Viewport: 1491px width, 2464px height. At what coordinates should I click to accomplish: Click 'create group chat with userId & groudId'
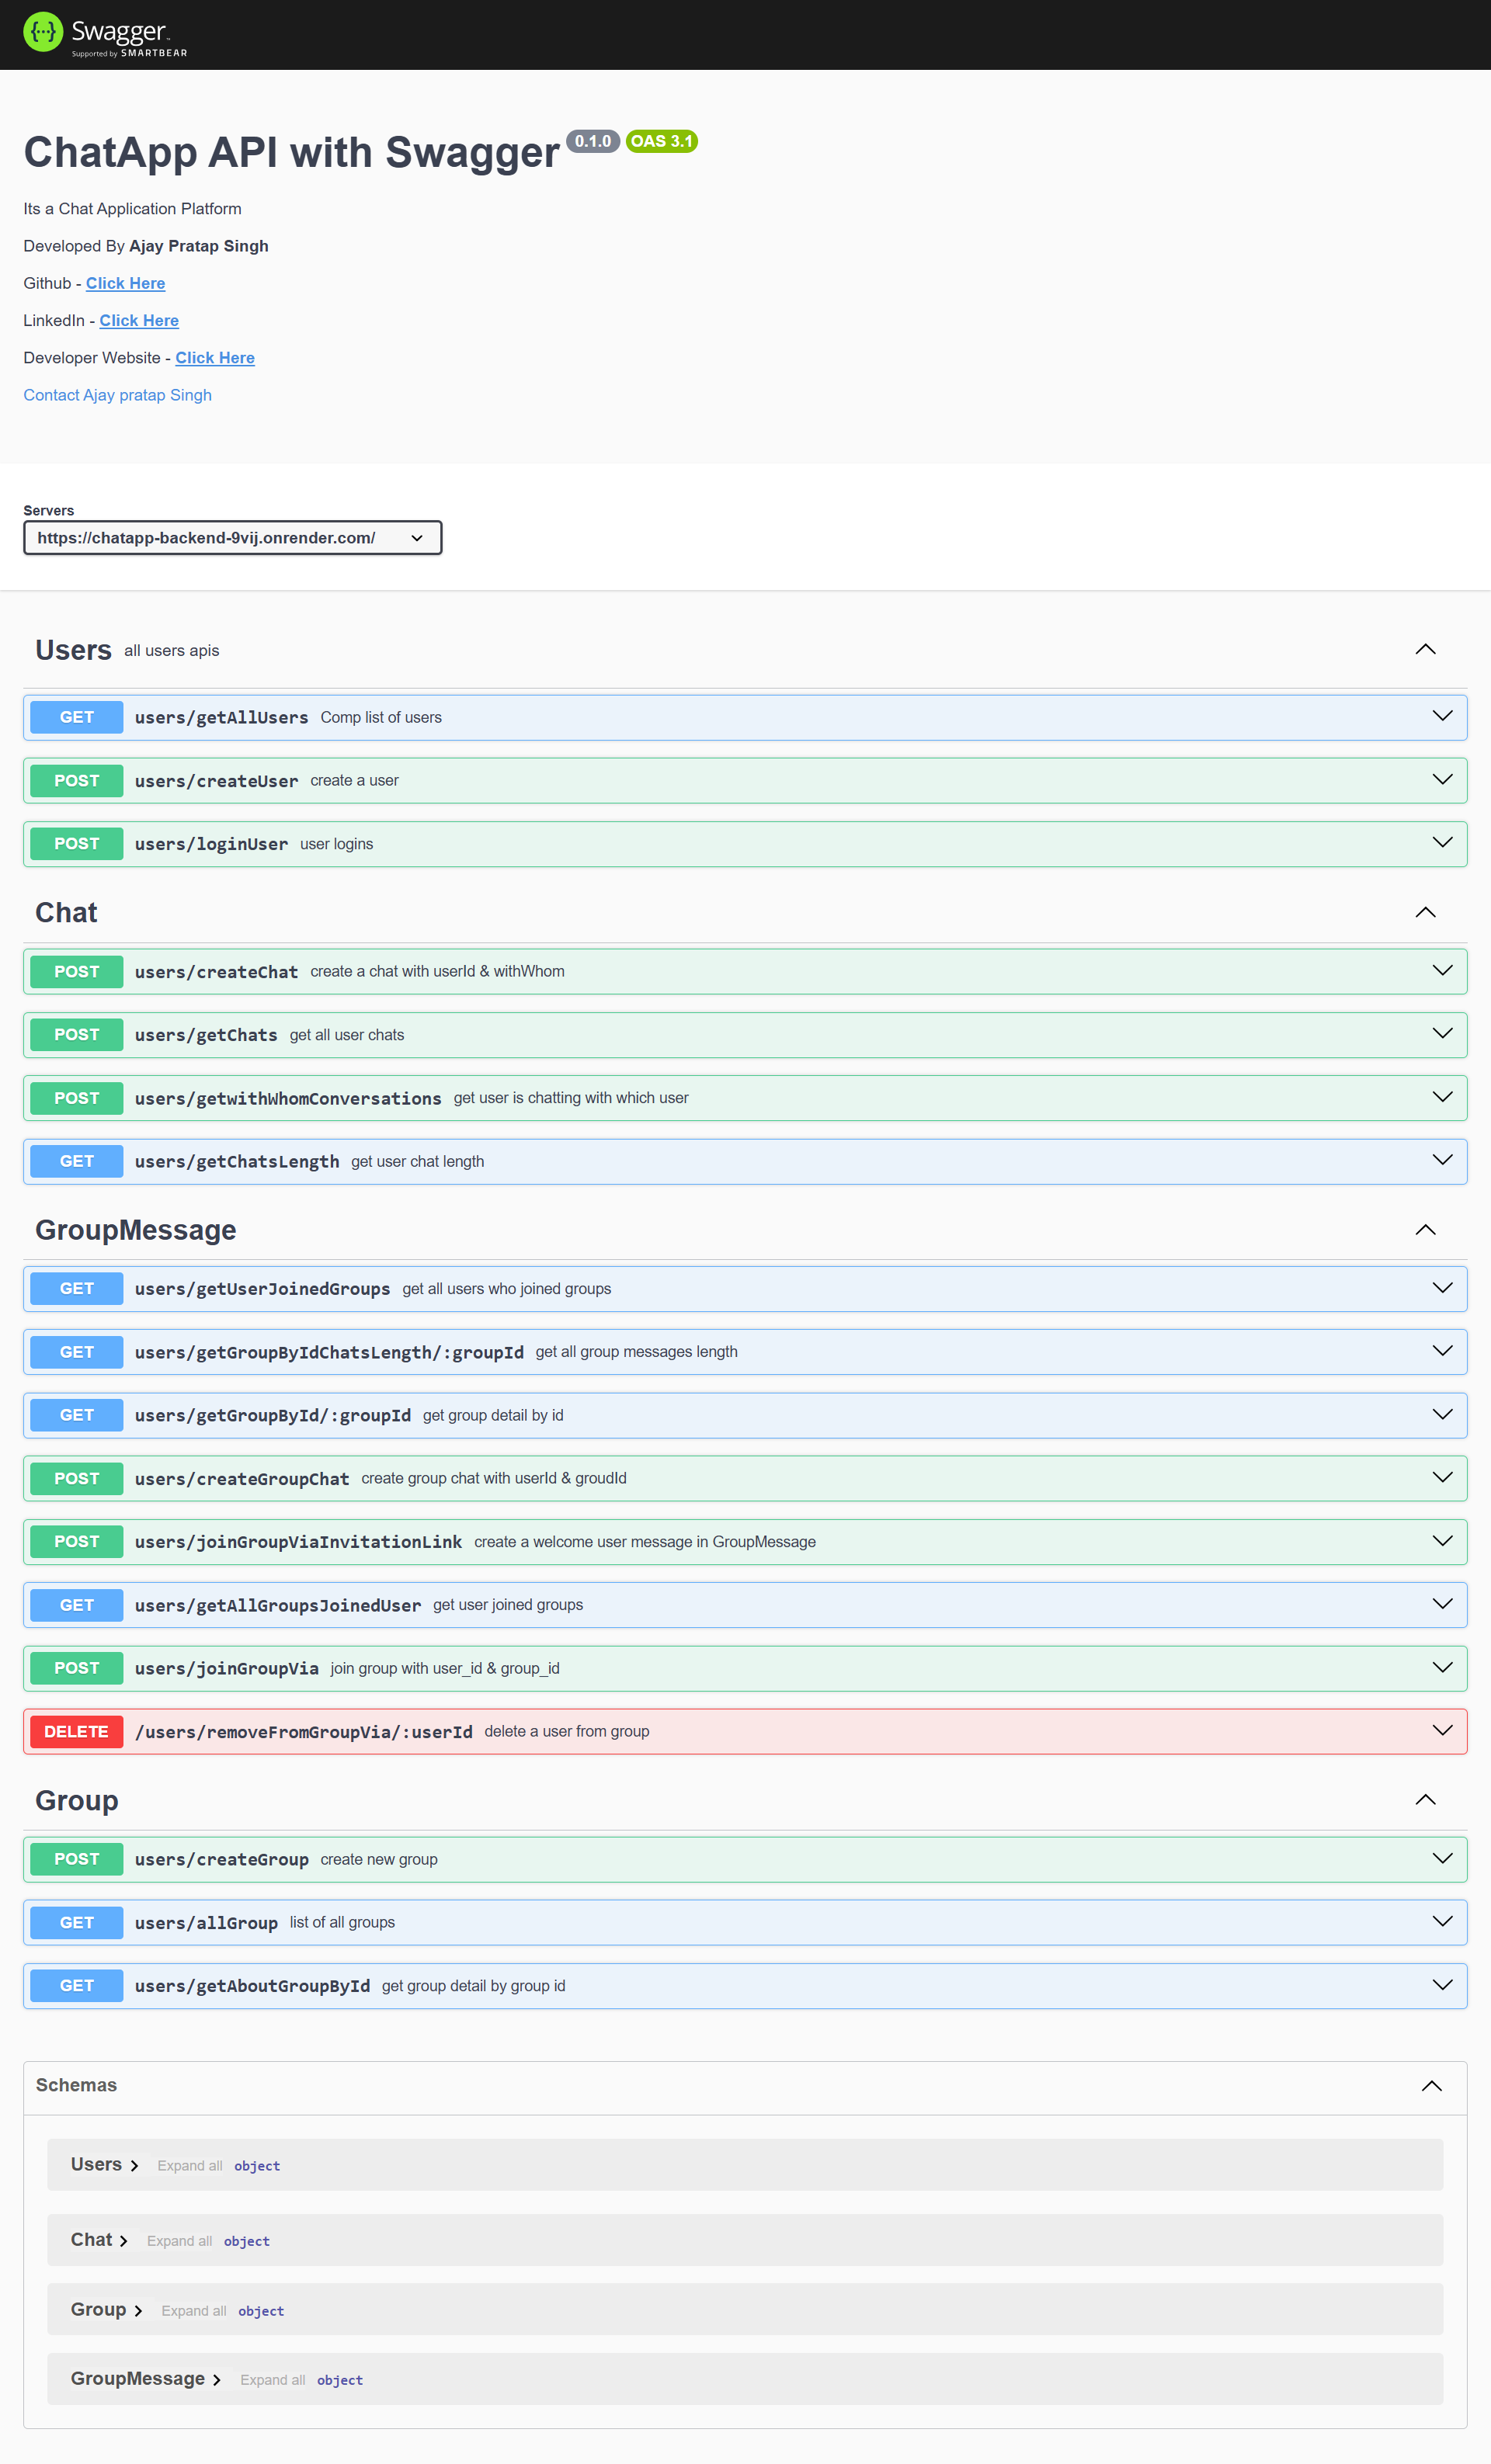click(x=494, y=1478)
